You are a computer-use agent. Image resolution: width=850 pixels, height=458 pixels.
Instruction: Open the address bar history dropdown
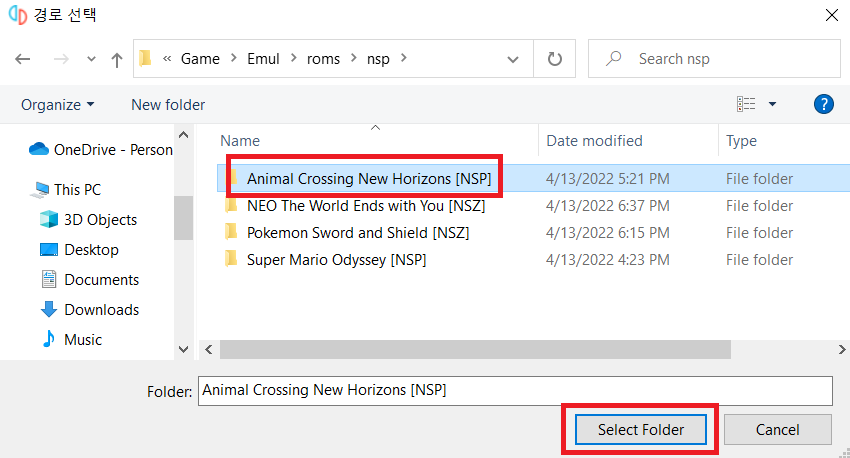pyautogui.click(x=512, y=59)
